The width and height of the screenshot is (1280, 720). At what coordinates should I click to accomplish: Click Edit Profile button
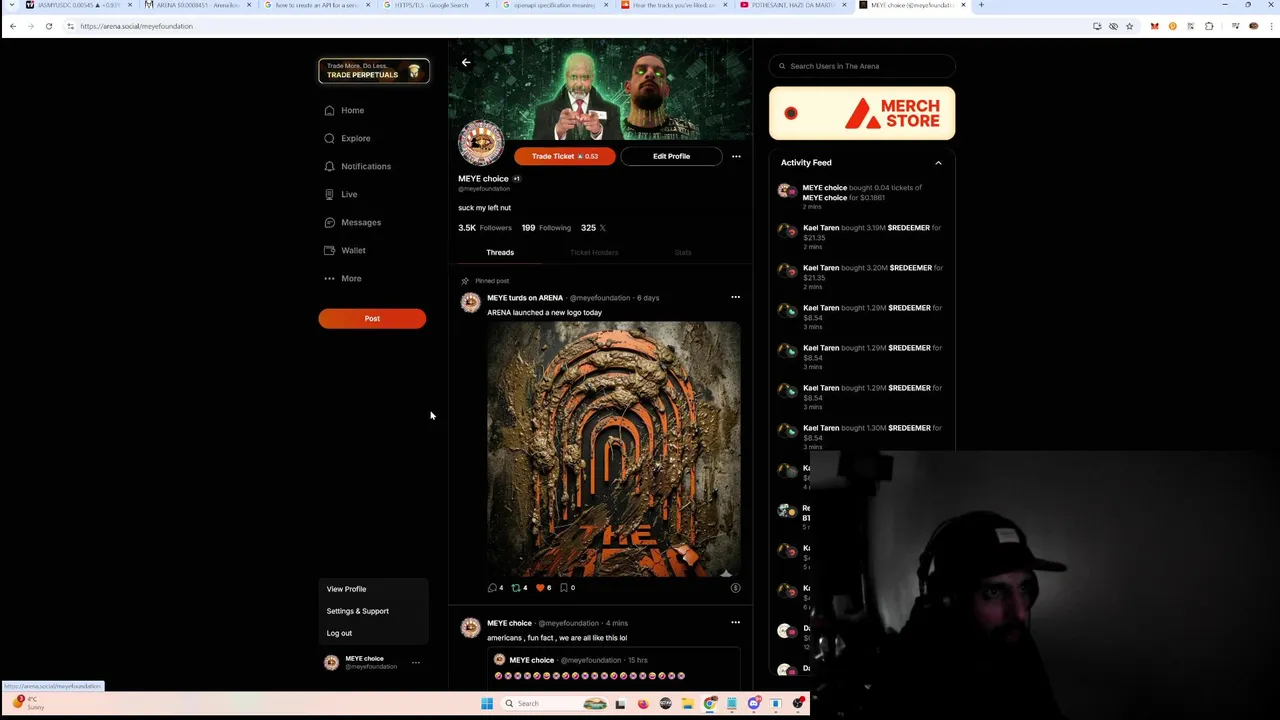click(x=671, y=156)
